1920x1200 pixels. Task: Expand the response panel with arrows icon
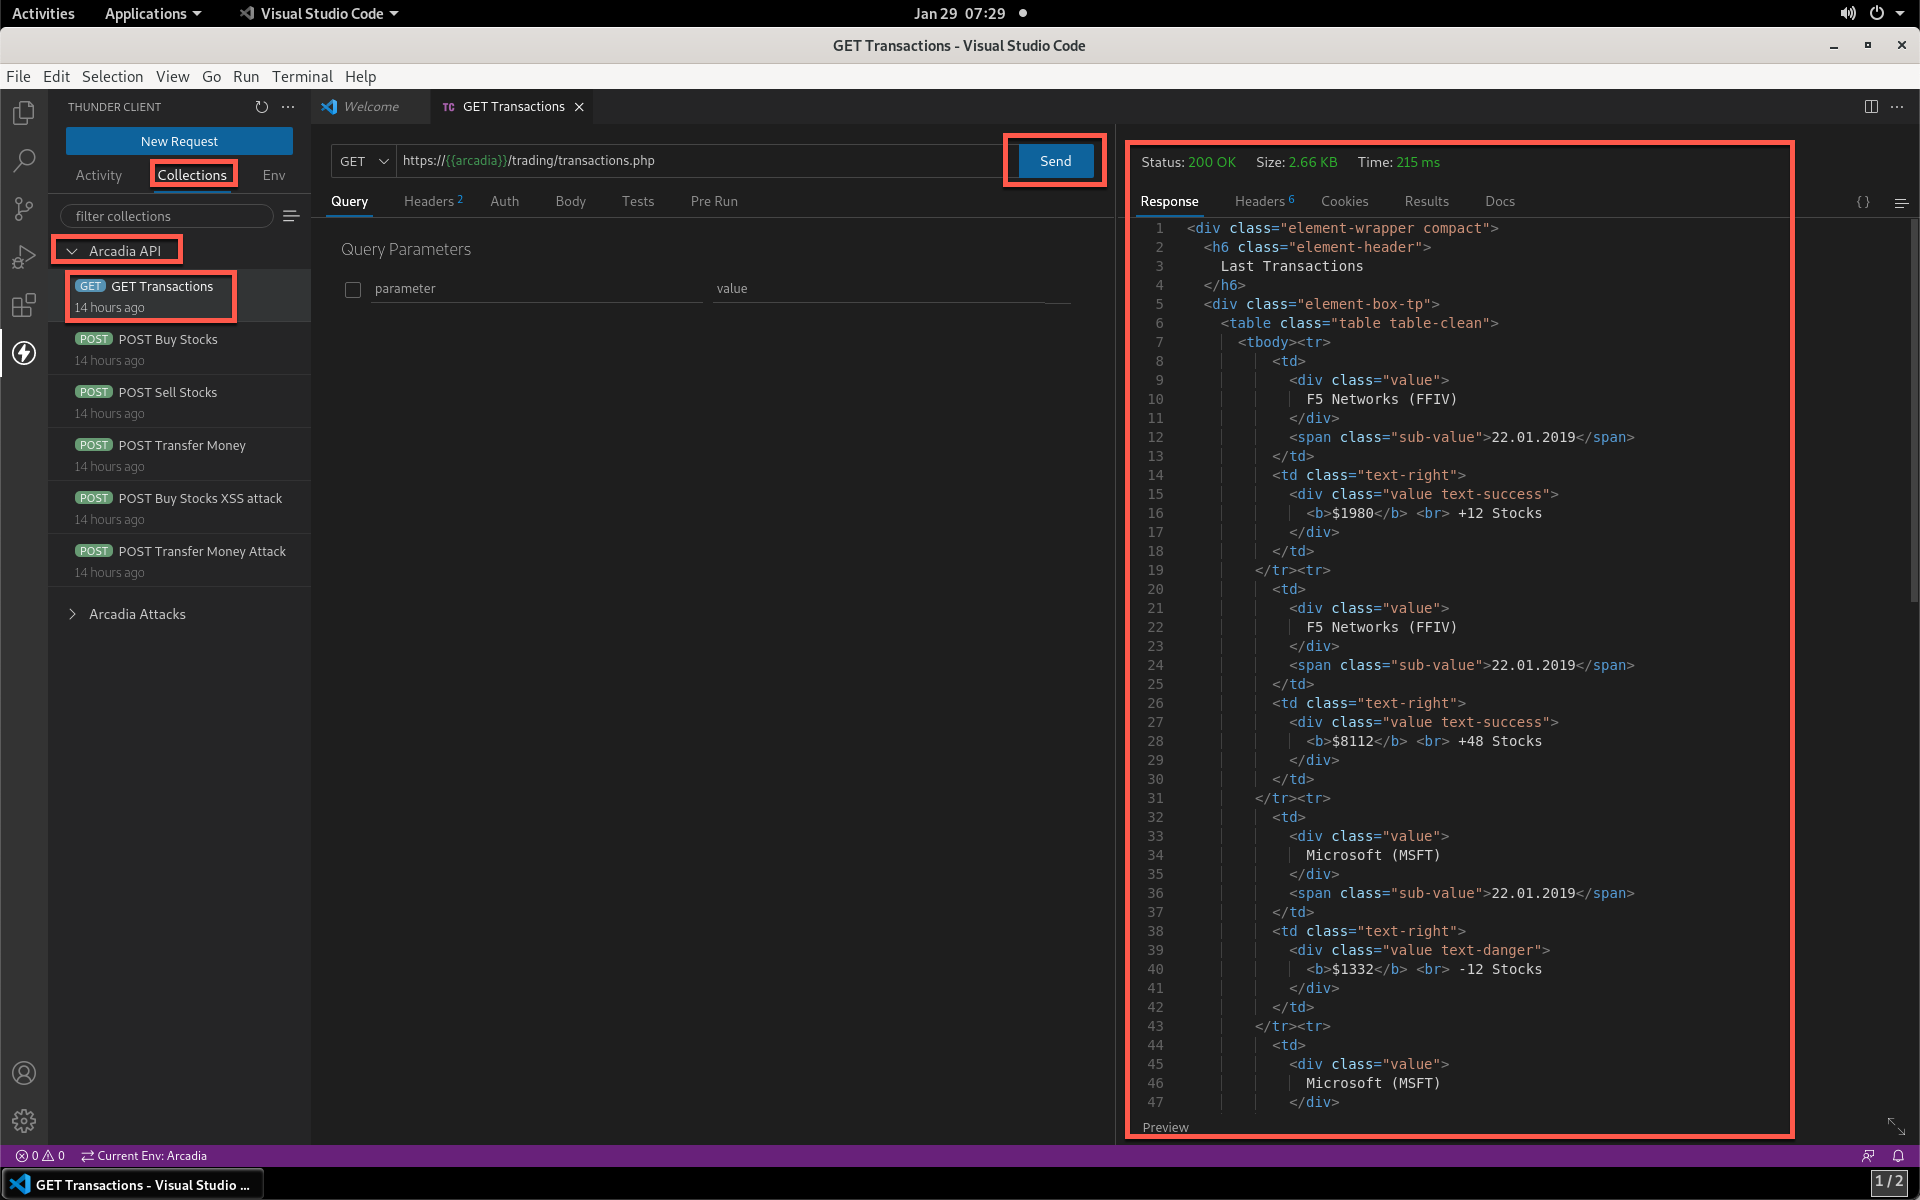point(1896,1127)
